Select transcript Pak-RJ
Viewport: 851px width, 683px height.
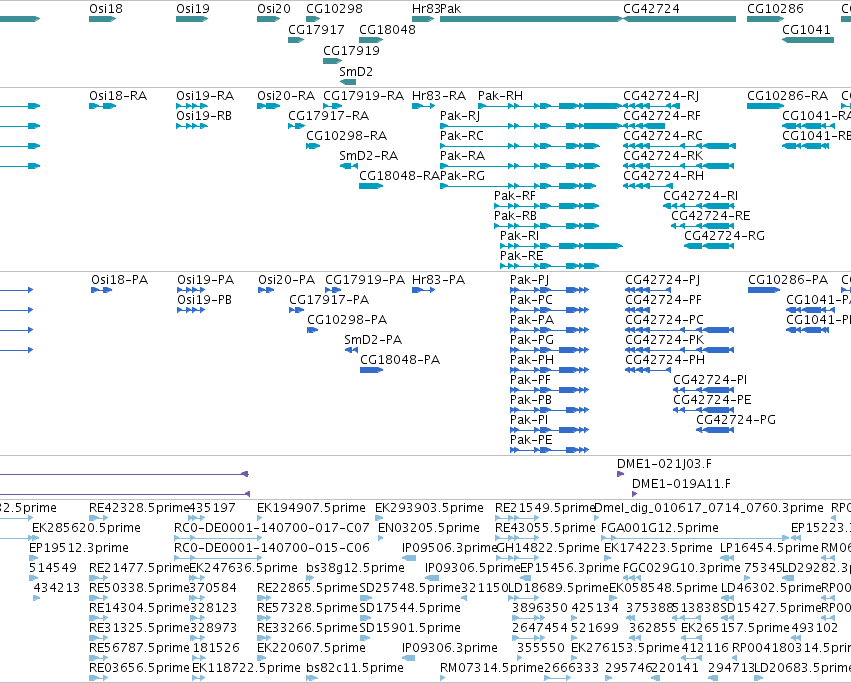460,116
